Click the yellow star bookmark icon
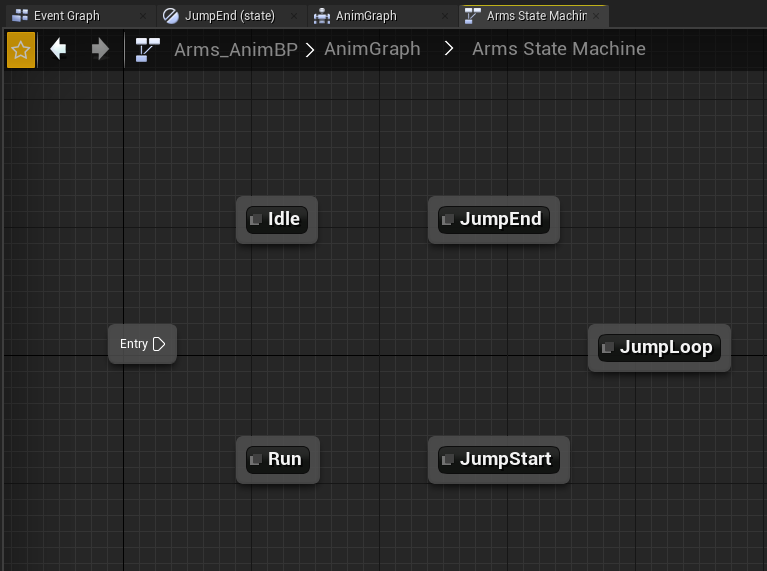Screen dimensions: 767x571 21,50
